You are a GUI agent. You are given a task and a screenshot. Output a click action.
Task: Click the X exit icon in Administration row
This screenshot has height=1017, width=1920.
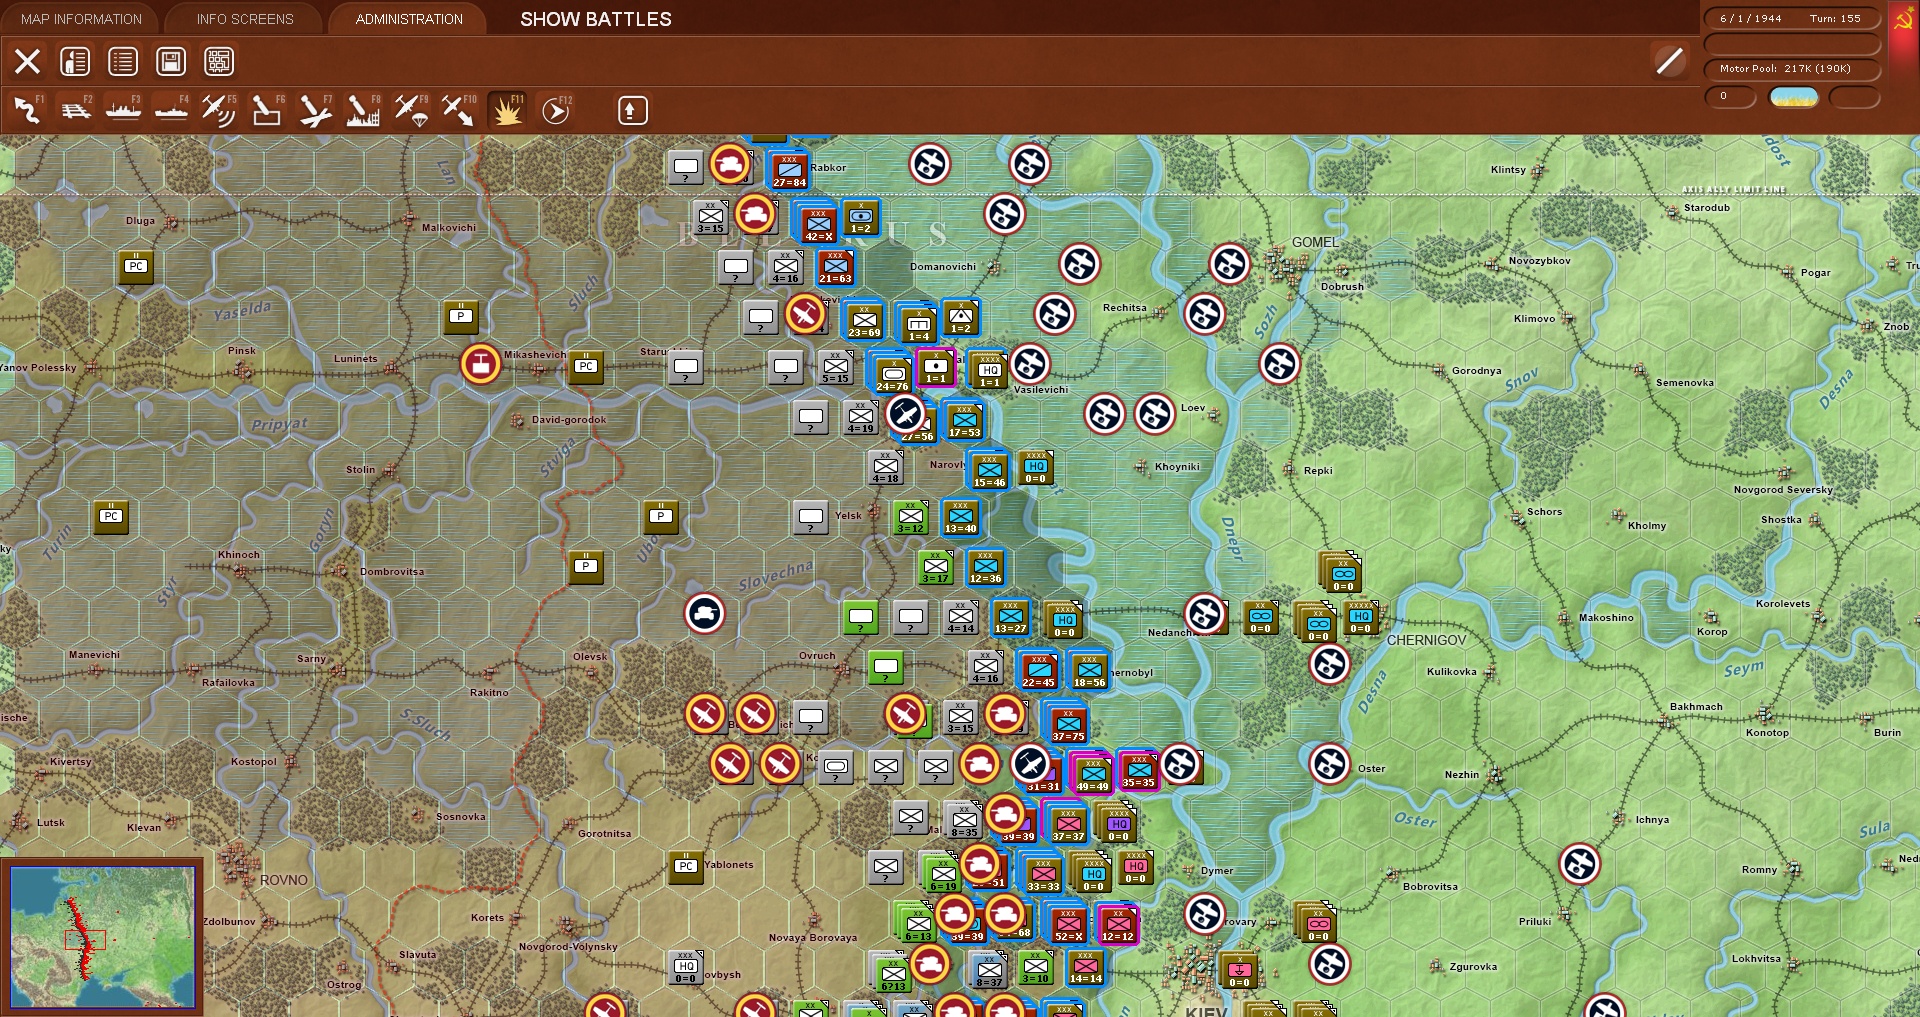coord(27,62)
